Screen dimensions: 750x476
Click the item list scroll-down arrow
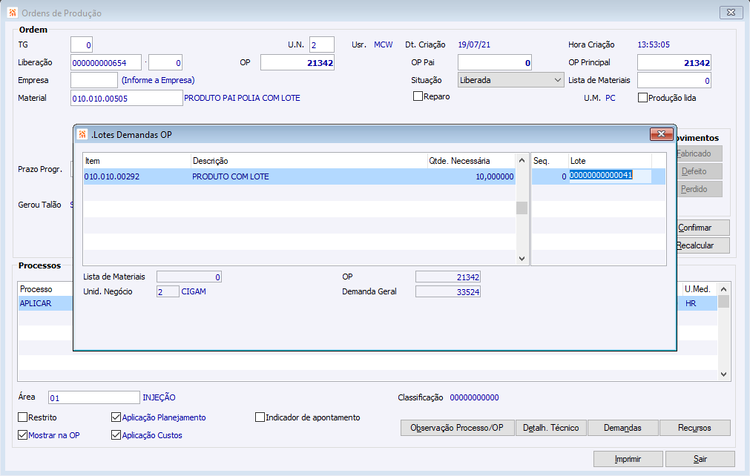point(522,258)
